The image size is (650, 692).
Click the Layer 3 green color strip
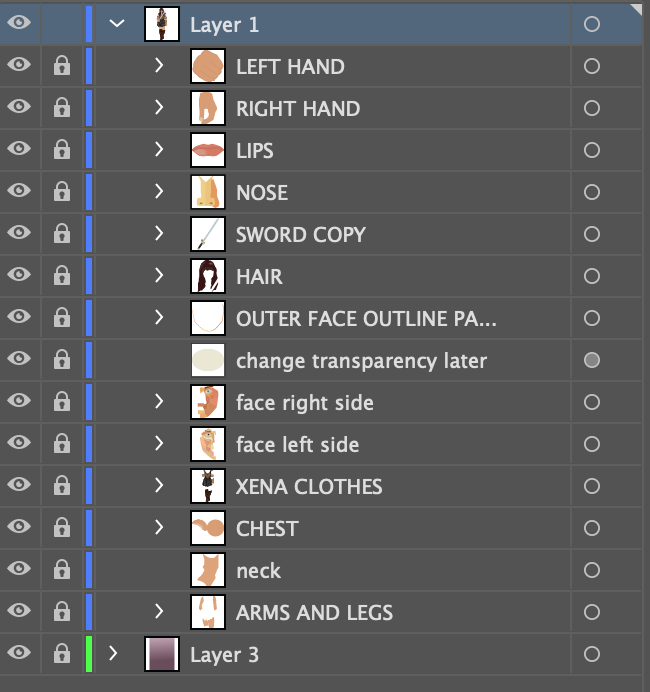click(x=89, y=654)
